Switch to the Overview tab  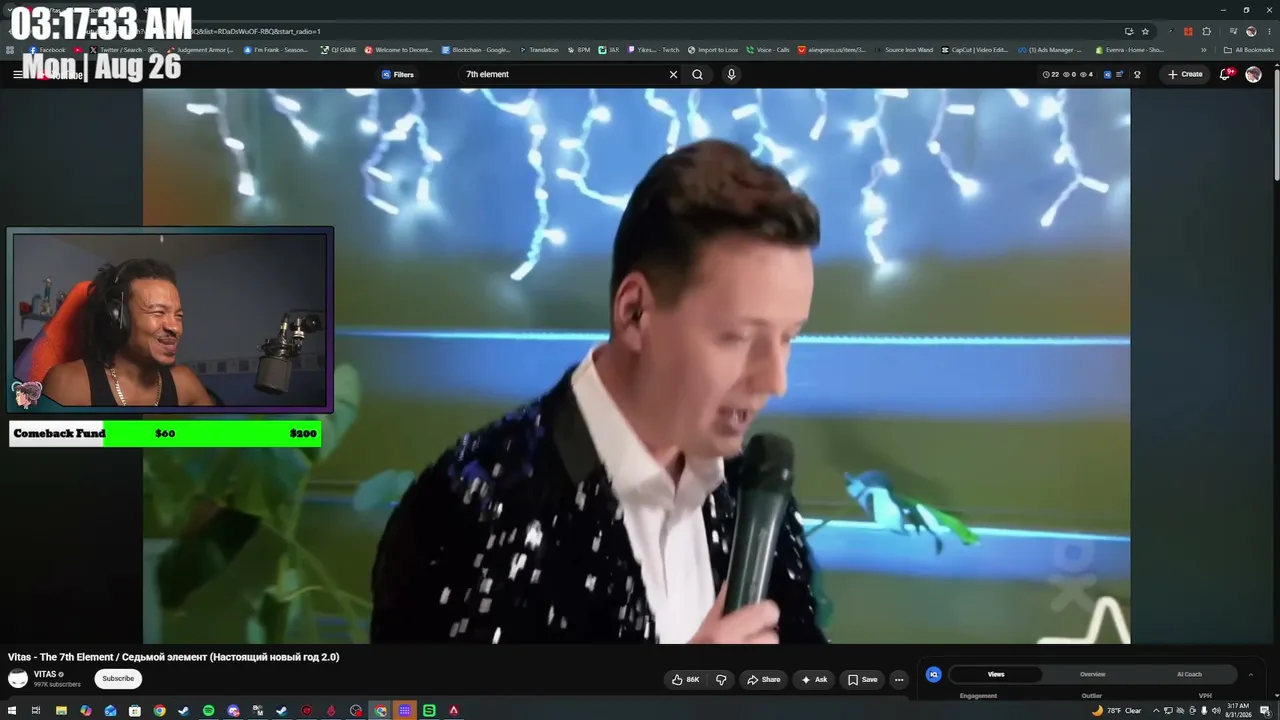(x=1093, y=675)
